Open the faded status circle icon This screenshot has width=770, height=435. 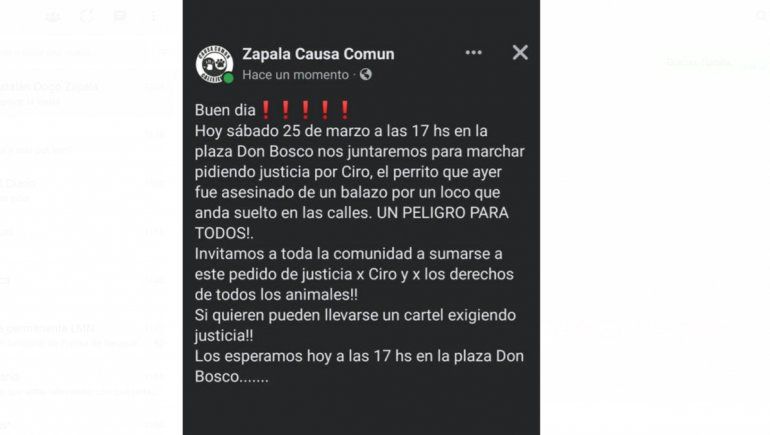[86, 16]
